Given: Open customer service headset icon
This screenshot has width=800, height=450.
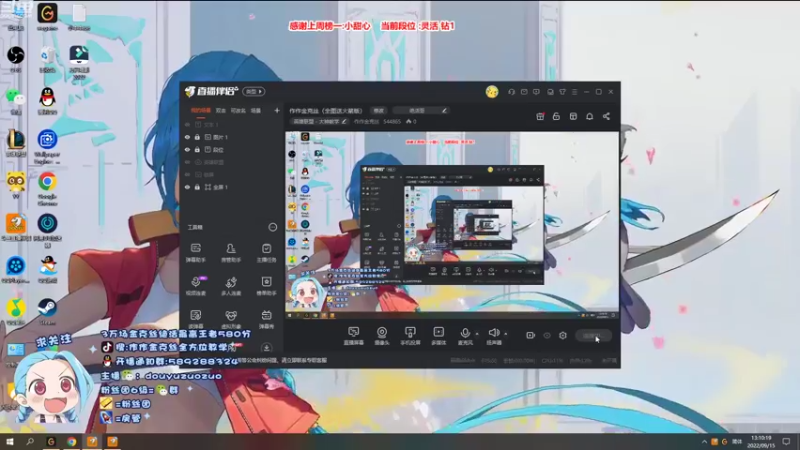Looking at the screenshot, I should click(511, 92).
